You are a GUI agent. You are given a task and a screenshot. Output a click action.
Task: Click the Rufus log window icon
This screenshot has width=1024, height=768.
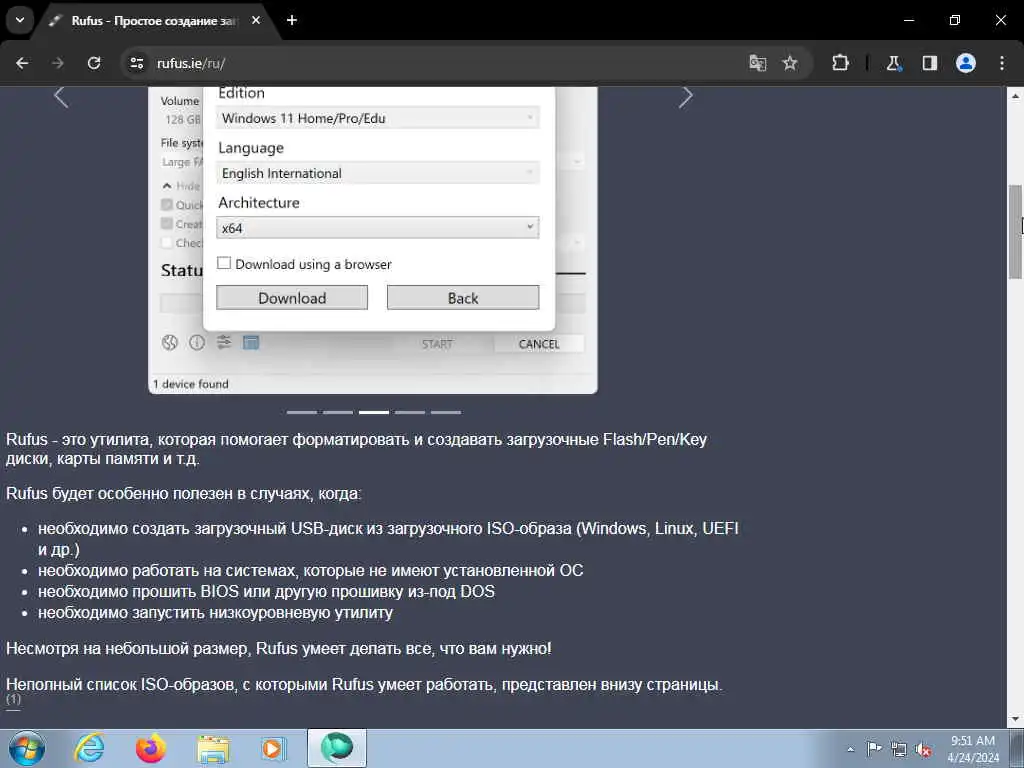(x=251, y=342)
